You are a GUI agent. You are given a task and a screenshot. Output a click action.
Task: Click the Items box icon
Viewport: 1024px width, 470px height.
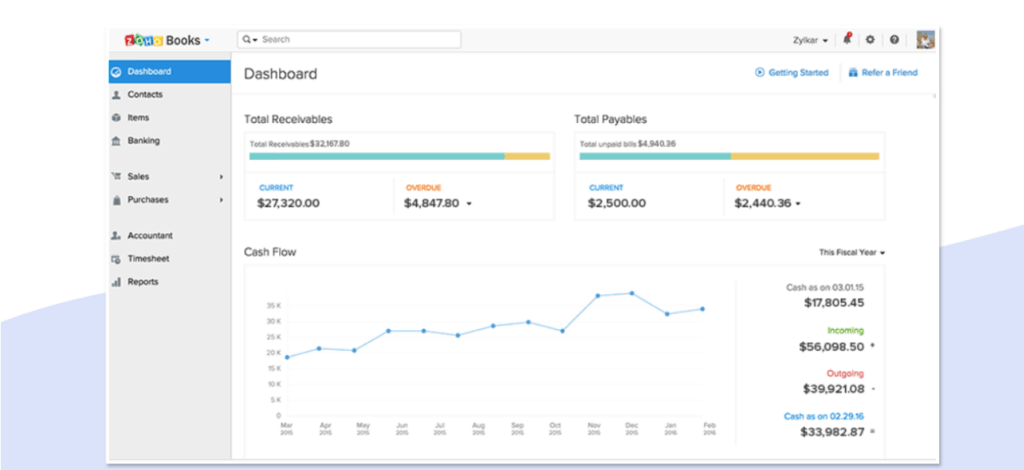click(x=116, y=118)
